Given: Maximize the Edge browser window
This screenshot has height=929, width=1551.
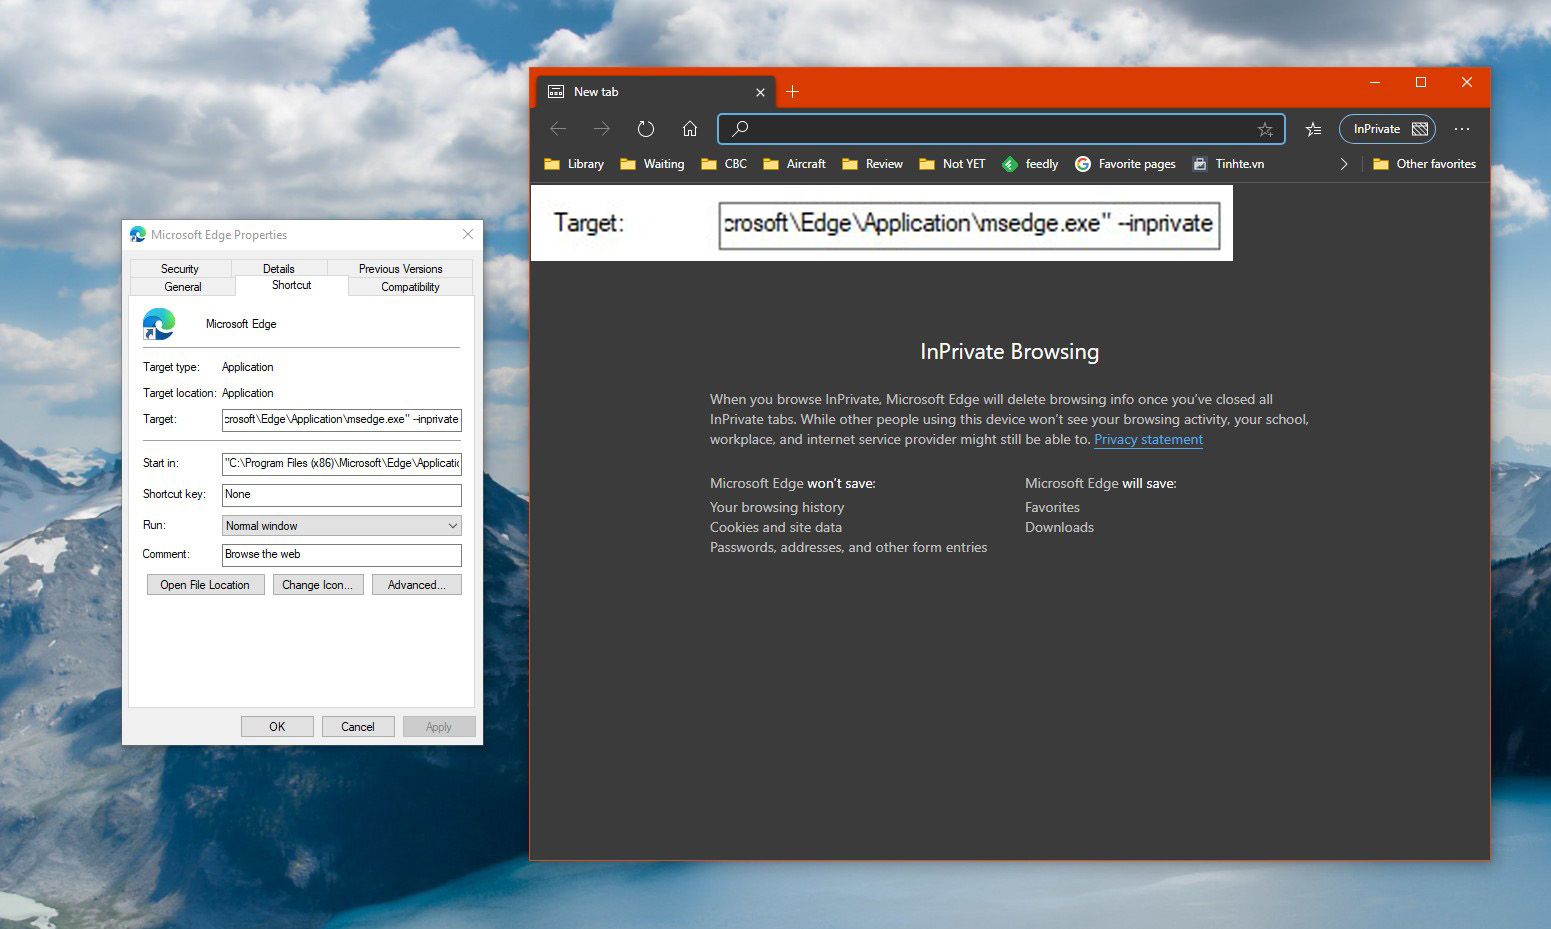Looking at the screenshot, I should pos(1421,82).
